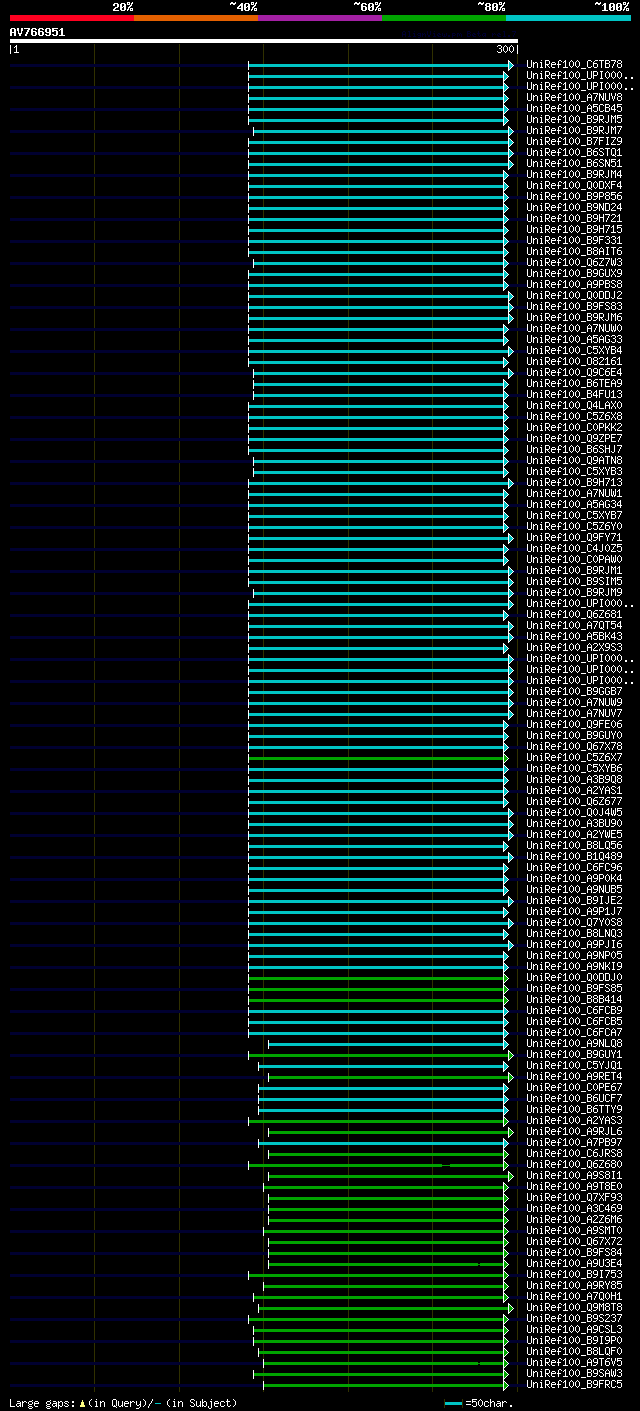The image size is (640, 1411).
Task: Select label UniRef100_Q6Z681
Action: coord(574,615)
